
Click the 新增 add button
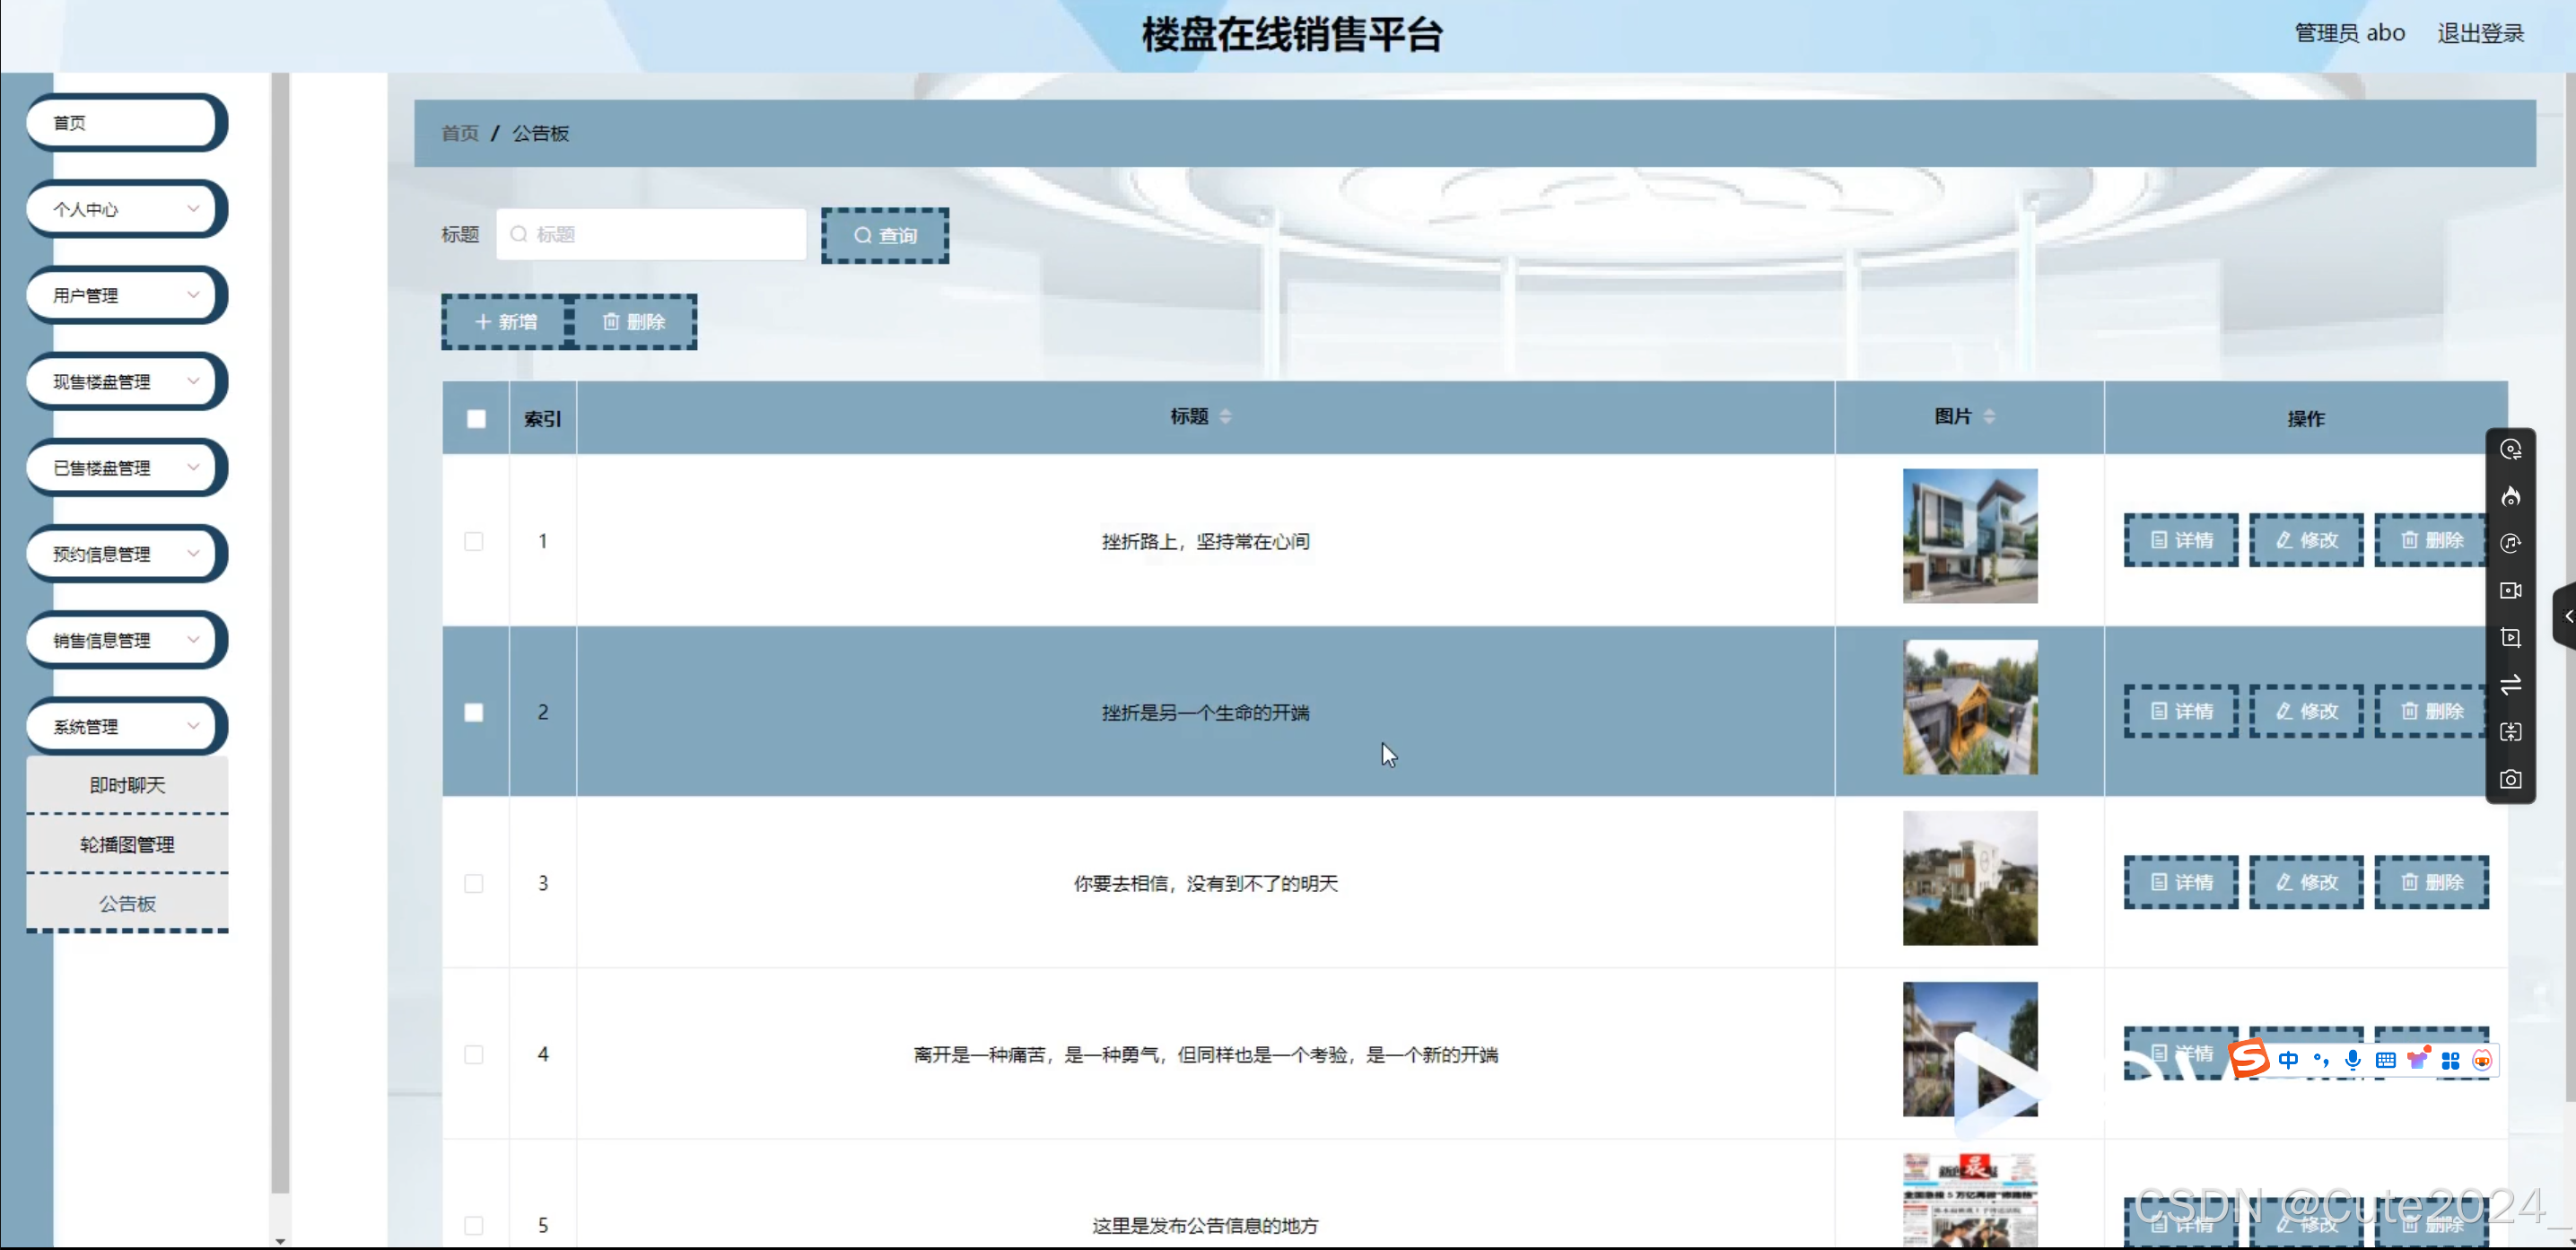[506, 322]
